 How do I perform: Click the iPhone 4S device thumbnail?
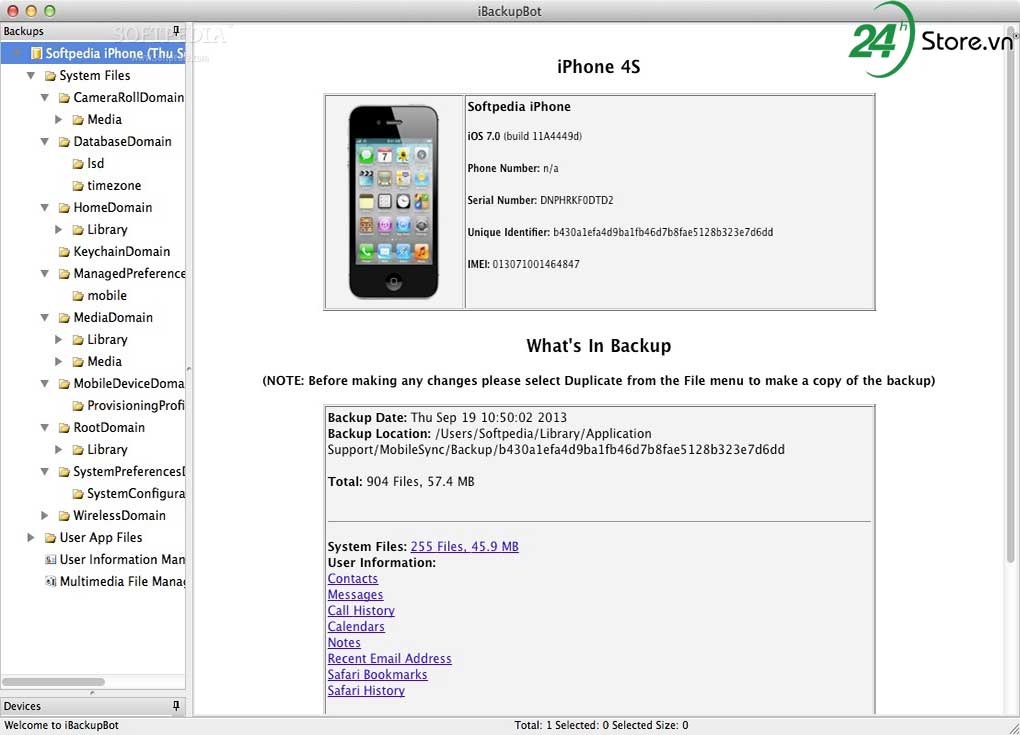tap(394, 202)
